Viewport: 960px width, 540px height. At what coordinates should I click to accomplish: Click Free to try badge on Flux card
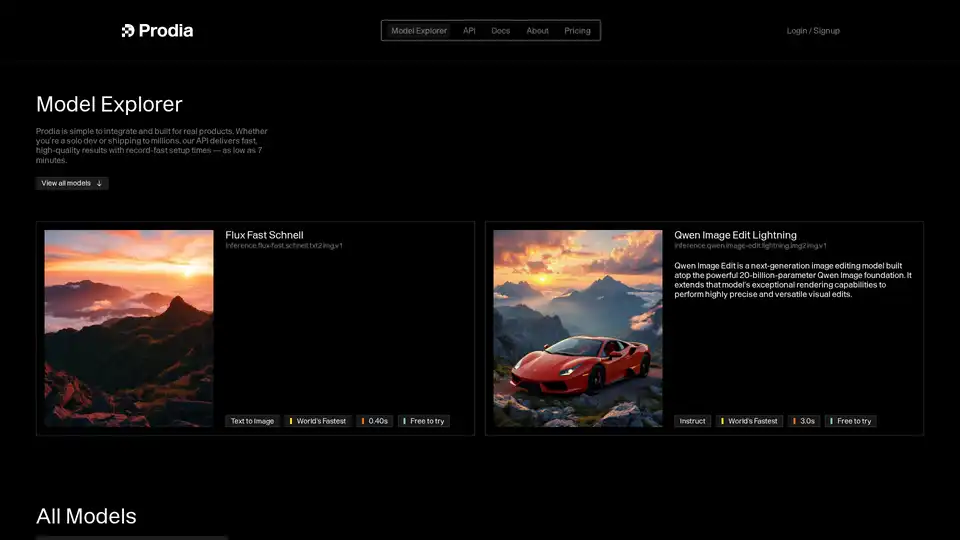[x=424, y=421]
